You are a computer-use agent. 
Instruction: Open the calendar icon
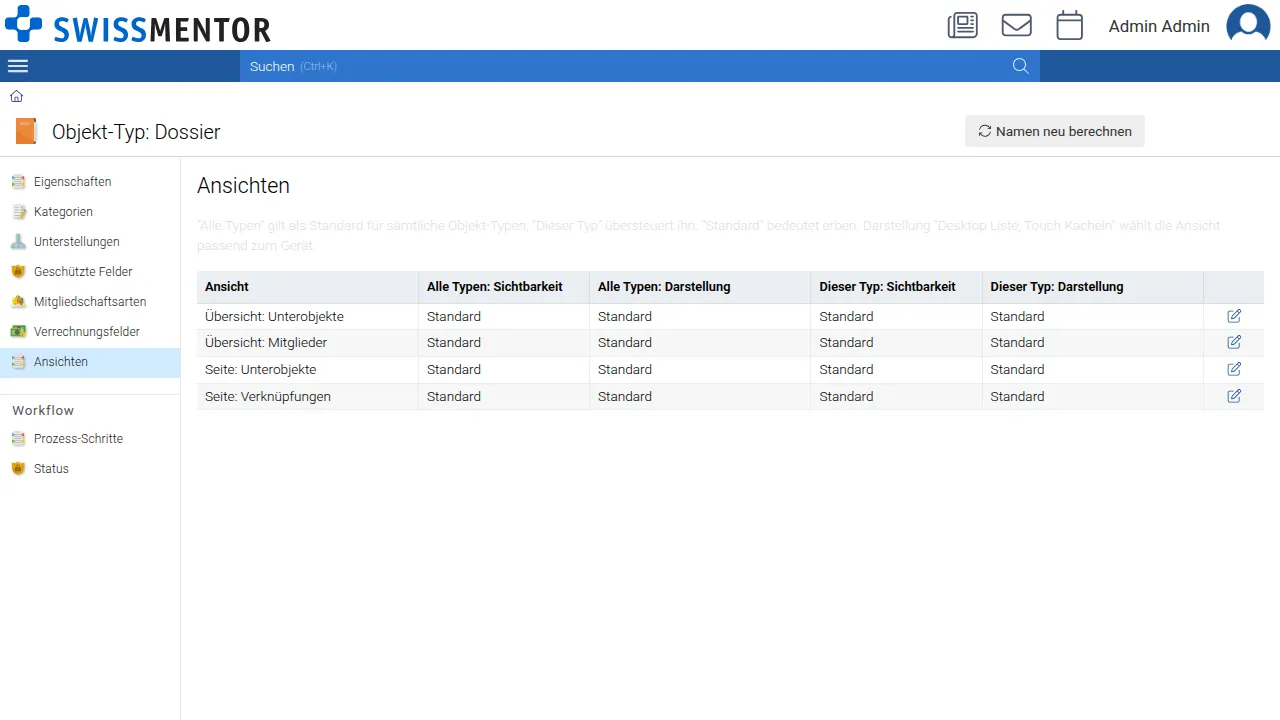(1070, 25)
